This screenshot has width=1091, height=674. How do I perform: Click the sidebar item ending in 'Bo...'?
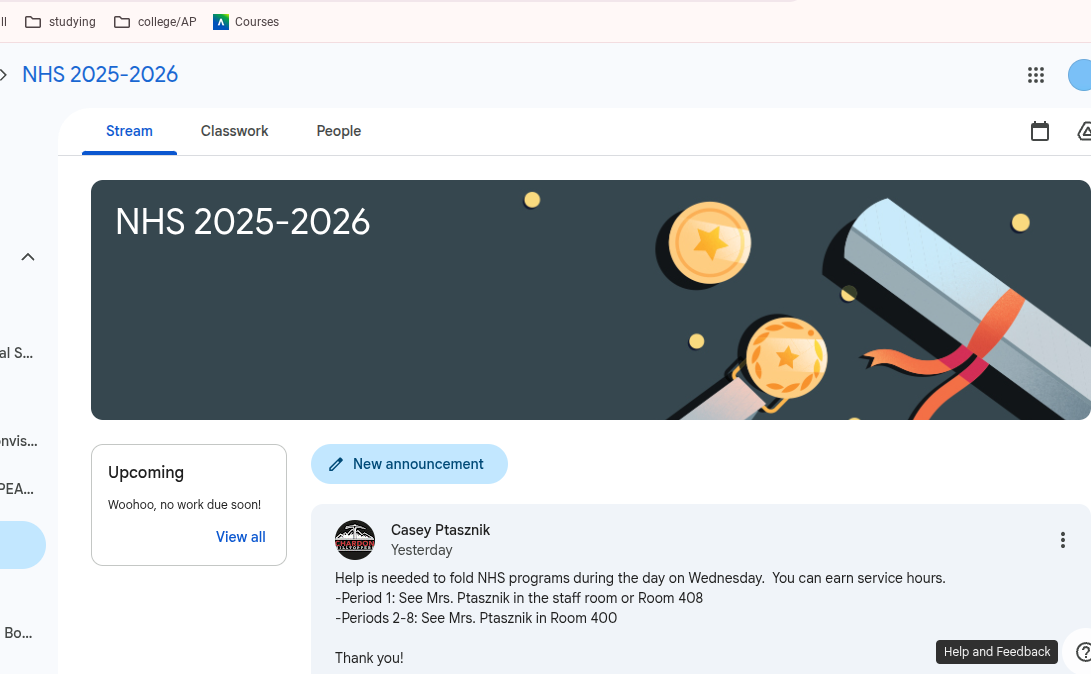[17, 633]
